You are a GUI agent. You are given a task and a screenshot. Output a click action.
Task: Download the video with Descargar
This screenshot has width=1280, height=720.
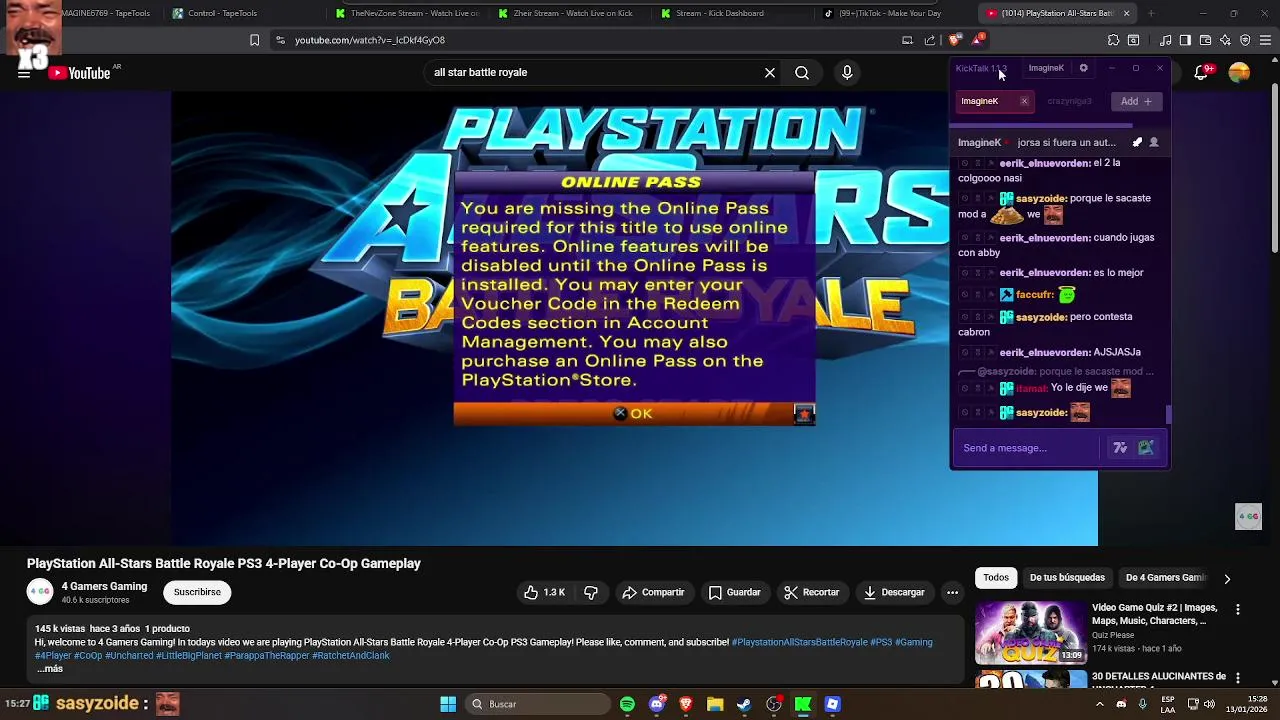click(x=894, y=593)
